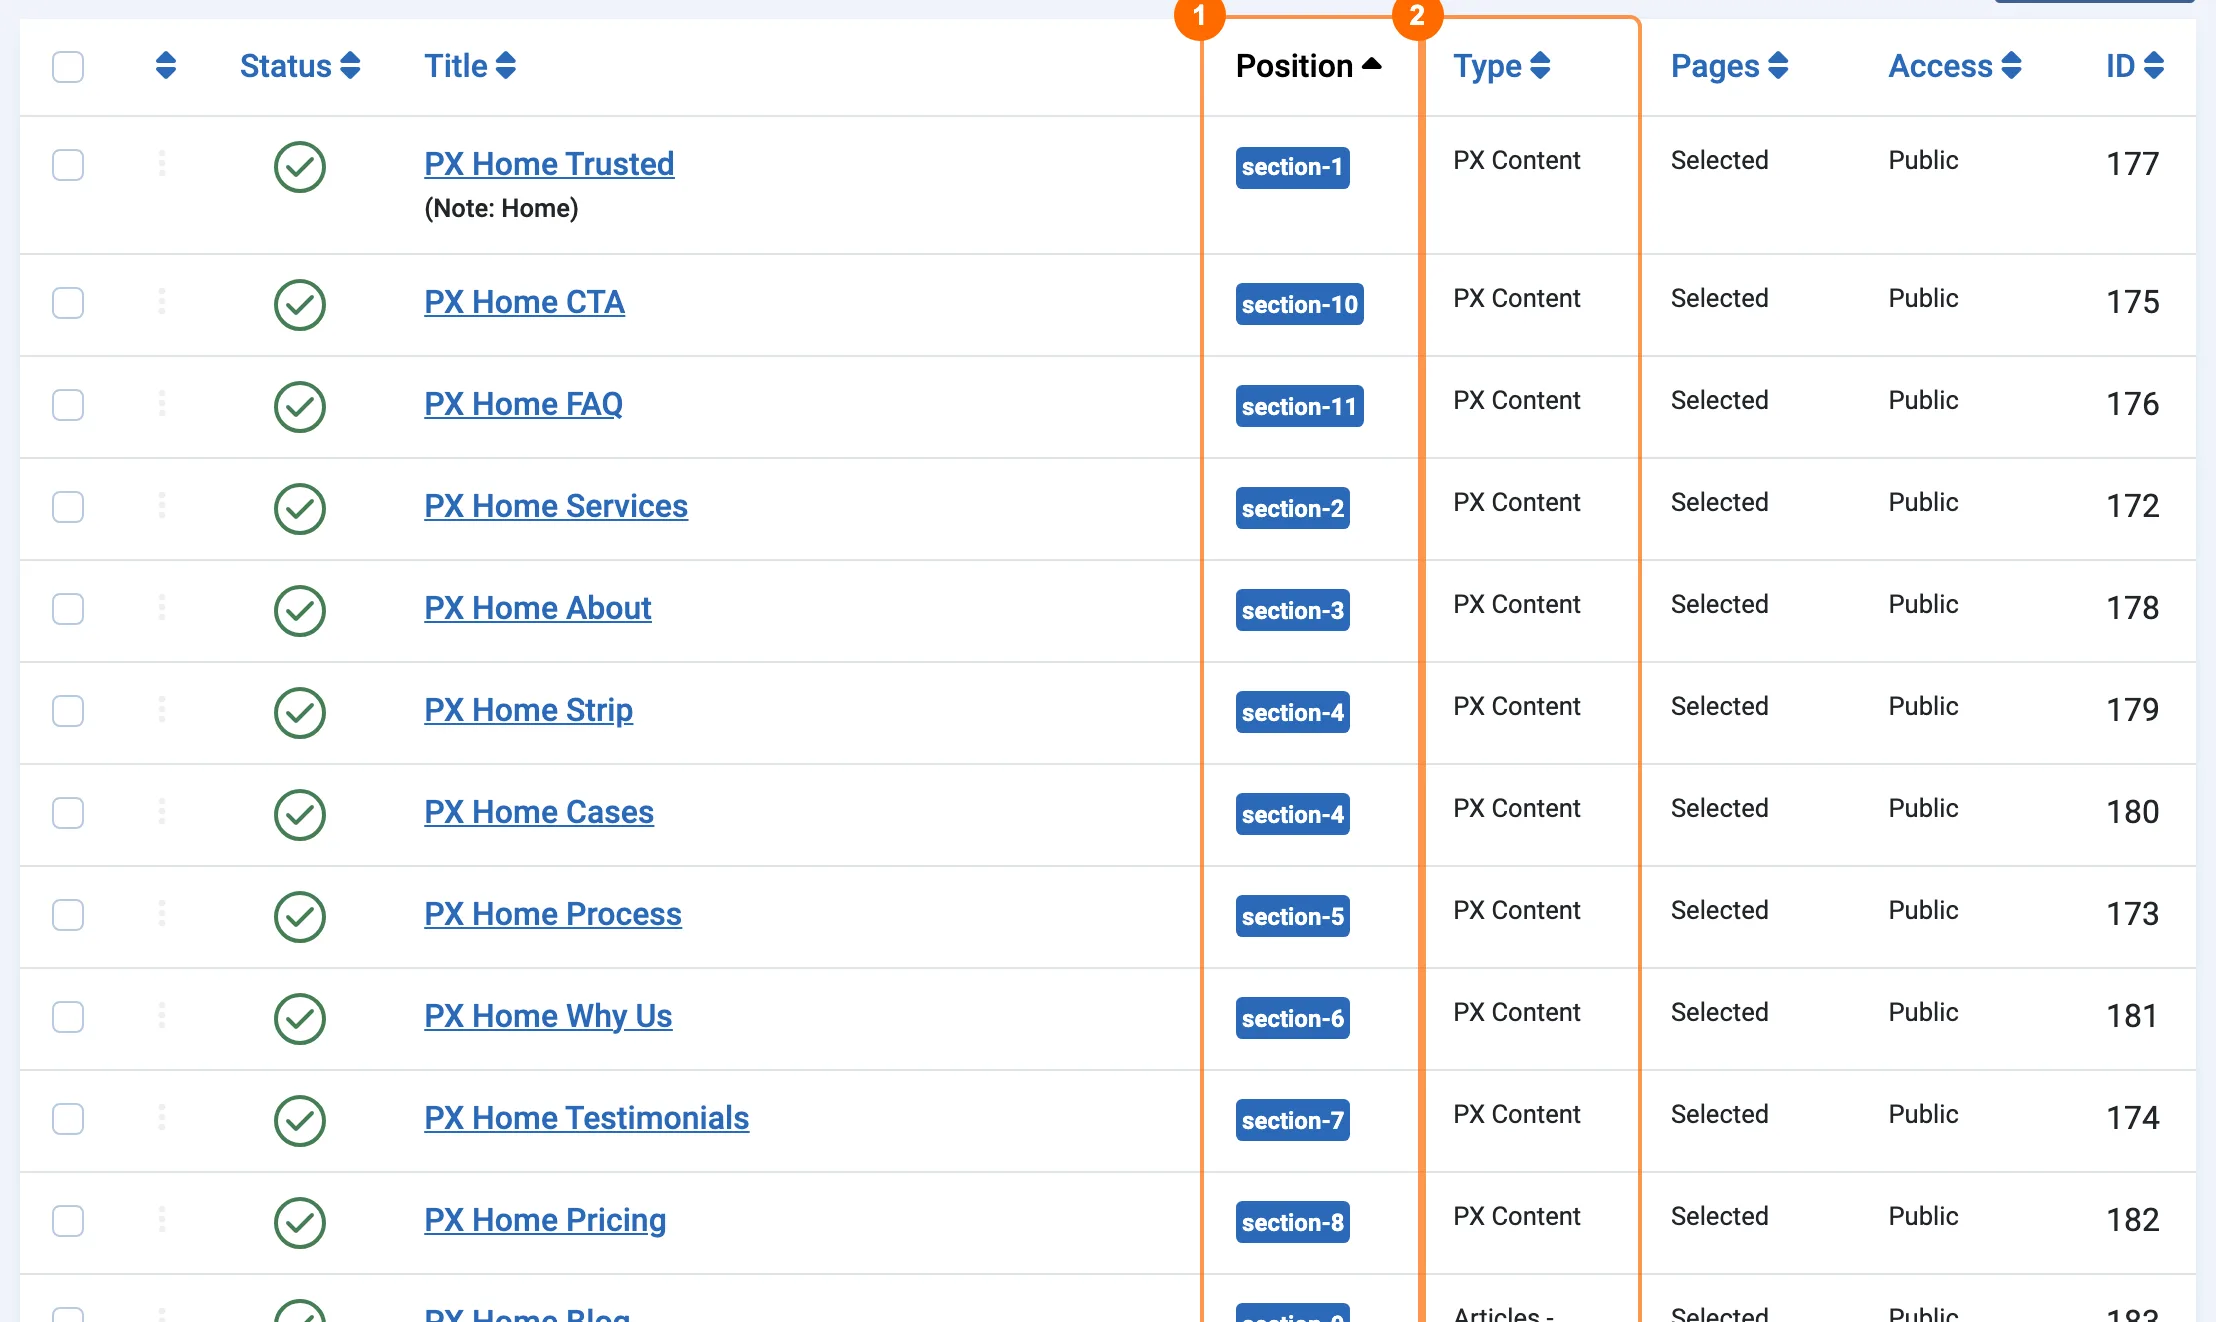Click drag handle of PX Home Services row

point(162,505)
